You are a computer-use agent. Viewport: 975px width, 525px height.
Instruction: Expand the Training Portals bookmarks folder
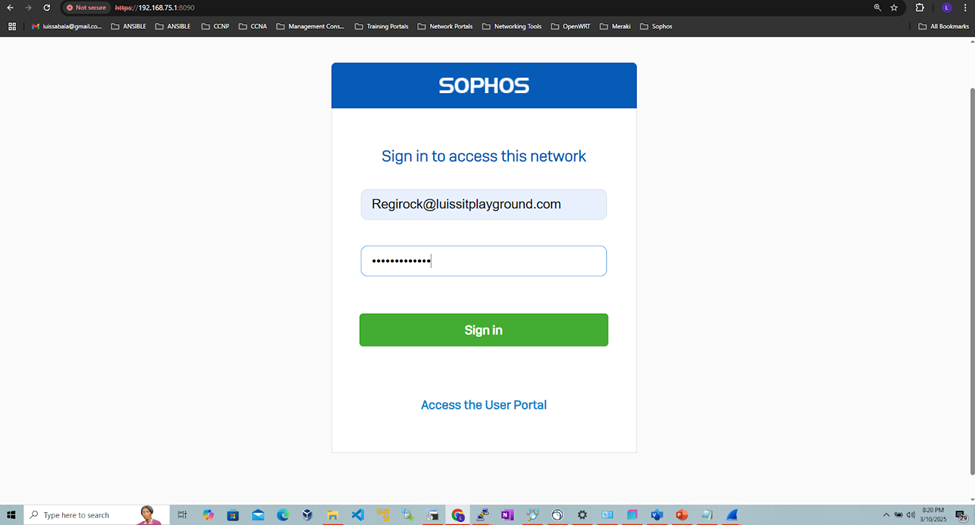point(381,26)
